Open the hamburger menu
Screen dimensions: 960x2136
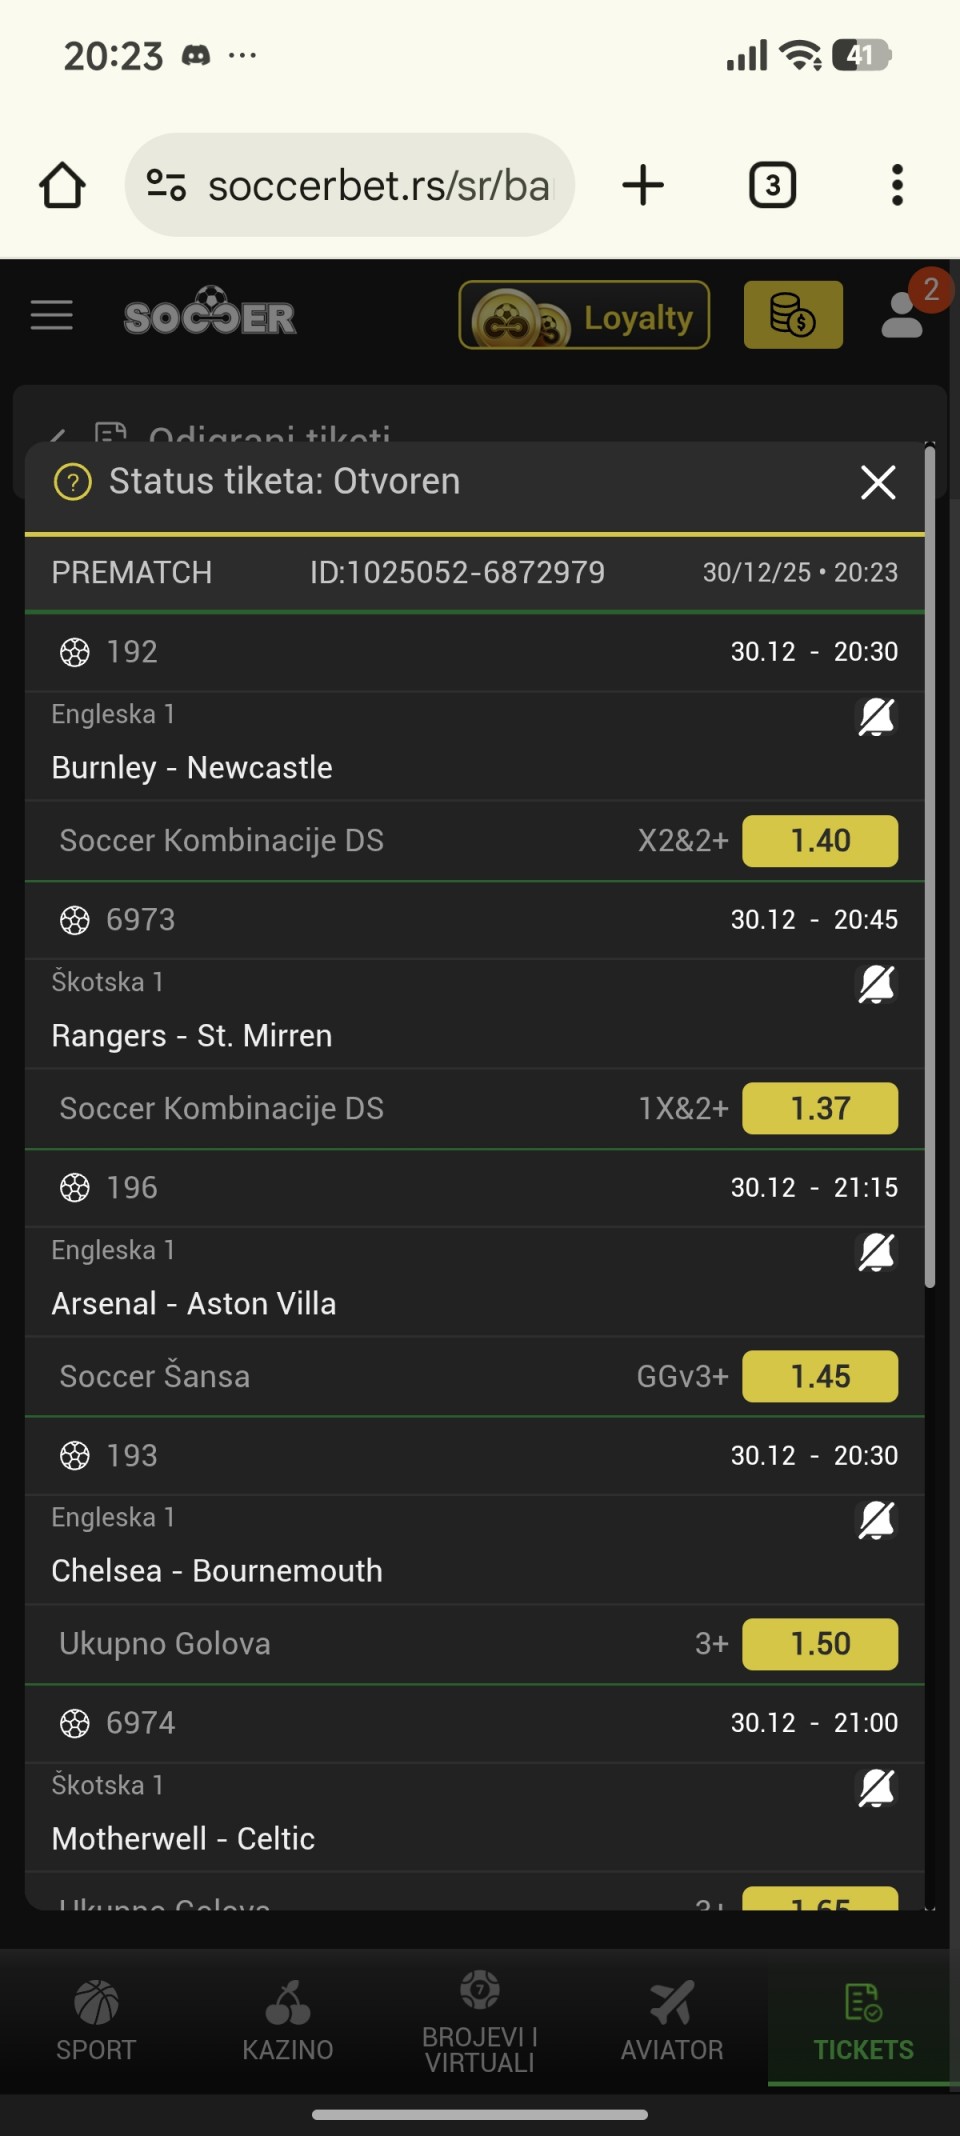52,315
